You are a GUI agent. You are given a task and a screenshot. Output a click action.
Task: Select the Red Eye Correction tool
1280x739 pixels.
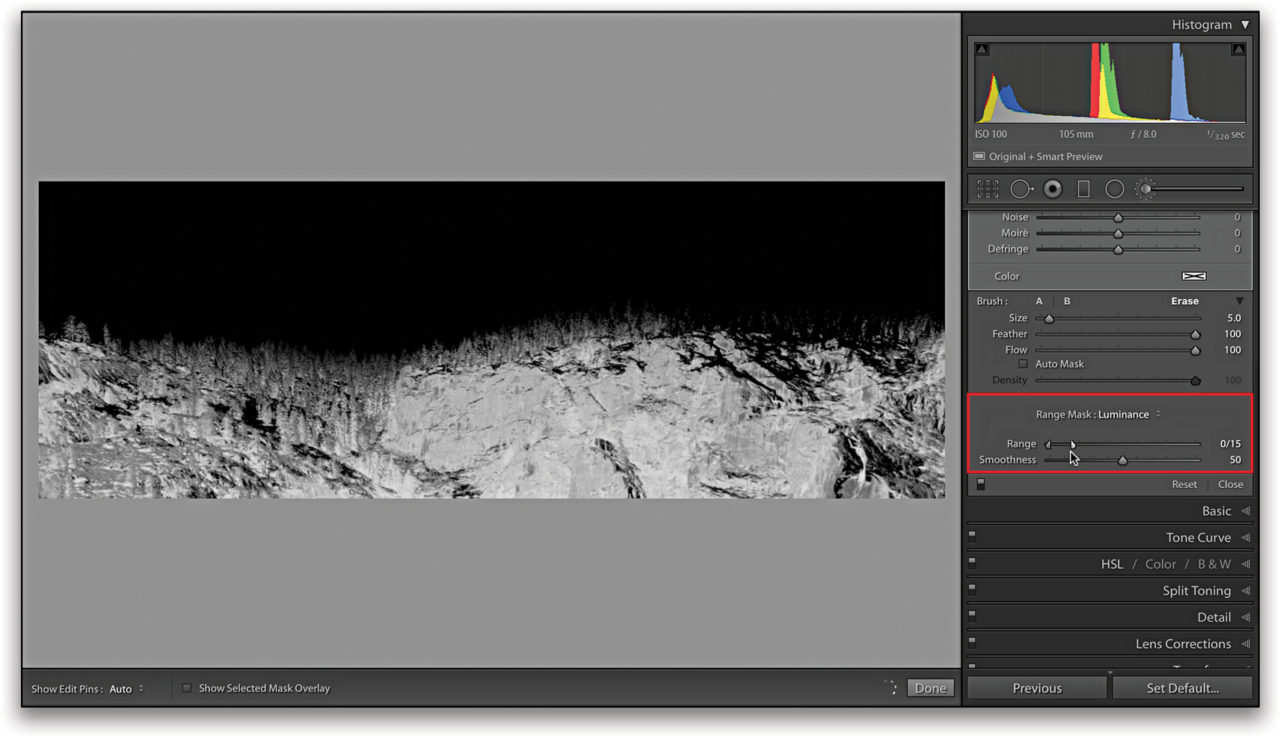(1051, 188)
